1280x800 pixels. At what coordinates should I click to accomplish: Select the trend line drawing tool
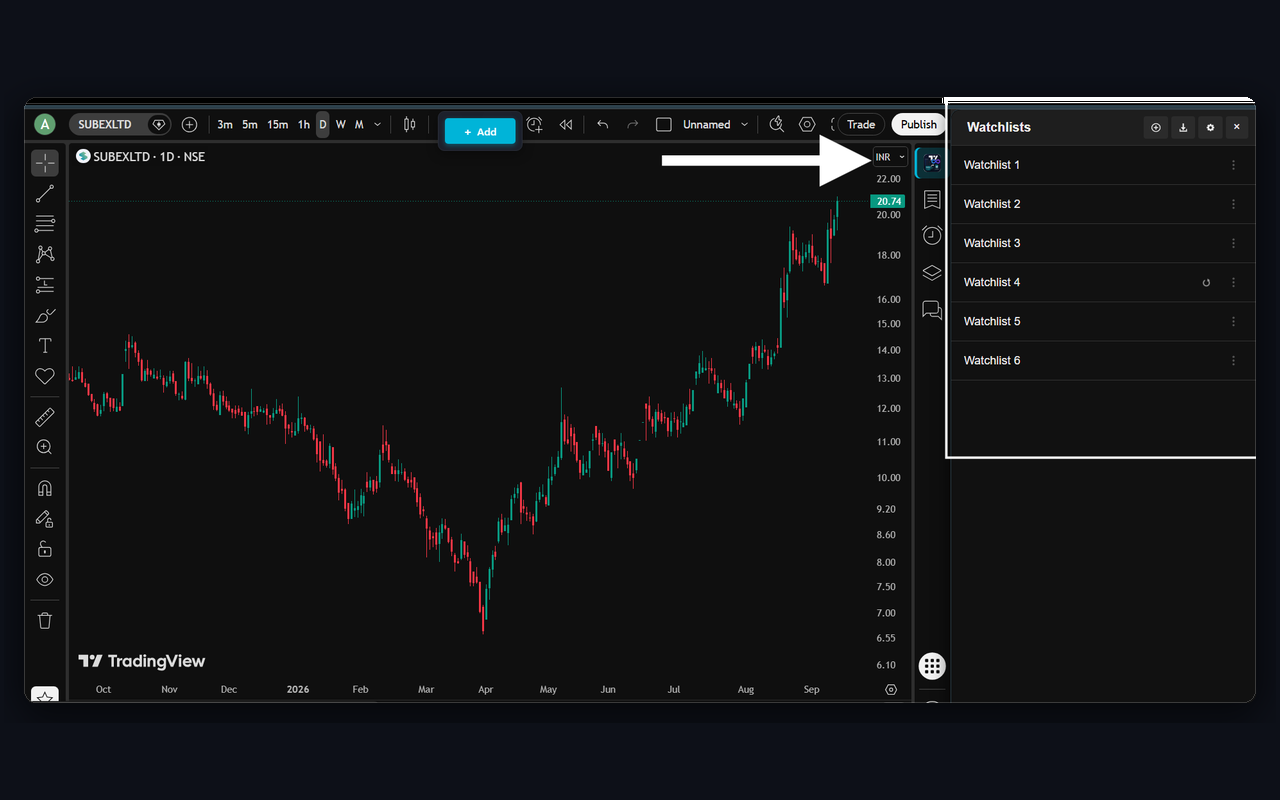[45, 194]
